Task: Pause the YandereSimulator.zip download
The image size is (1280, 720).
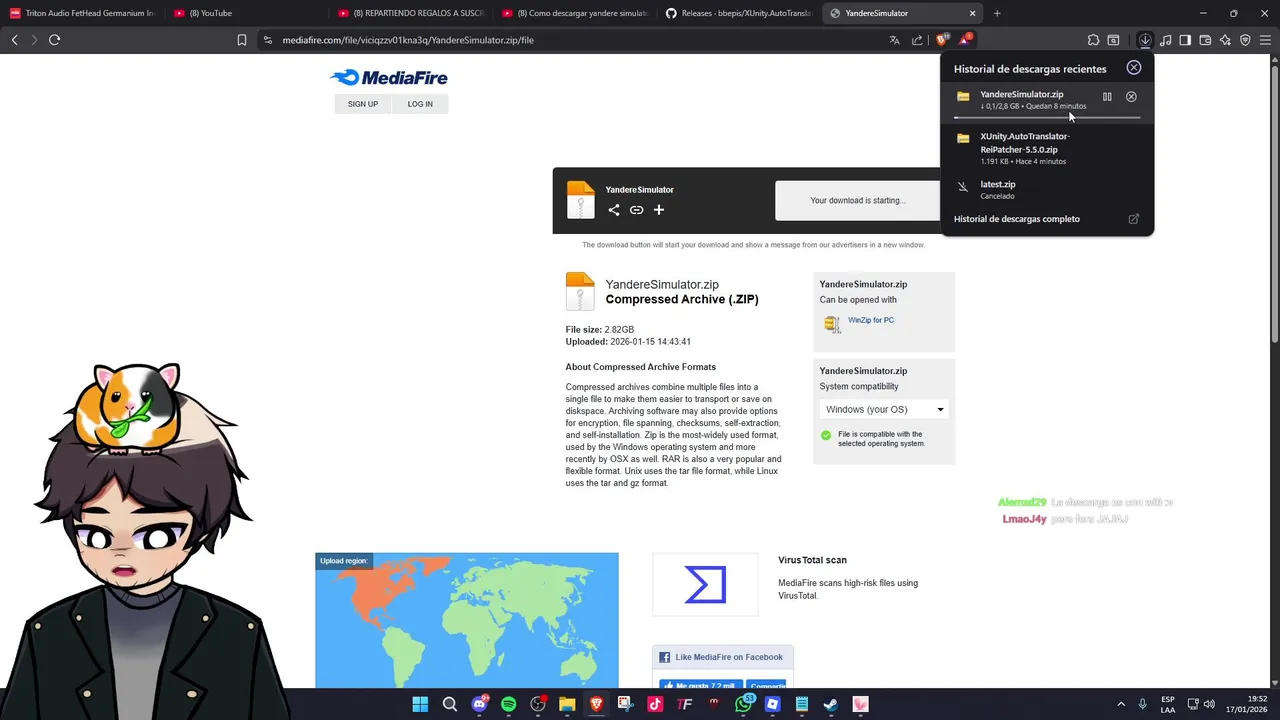Action: pyautogui.click(x=1107, y=97)
